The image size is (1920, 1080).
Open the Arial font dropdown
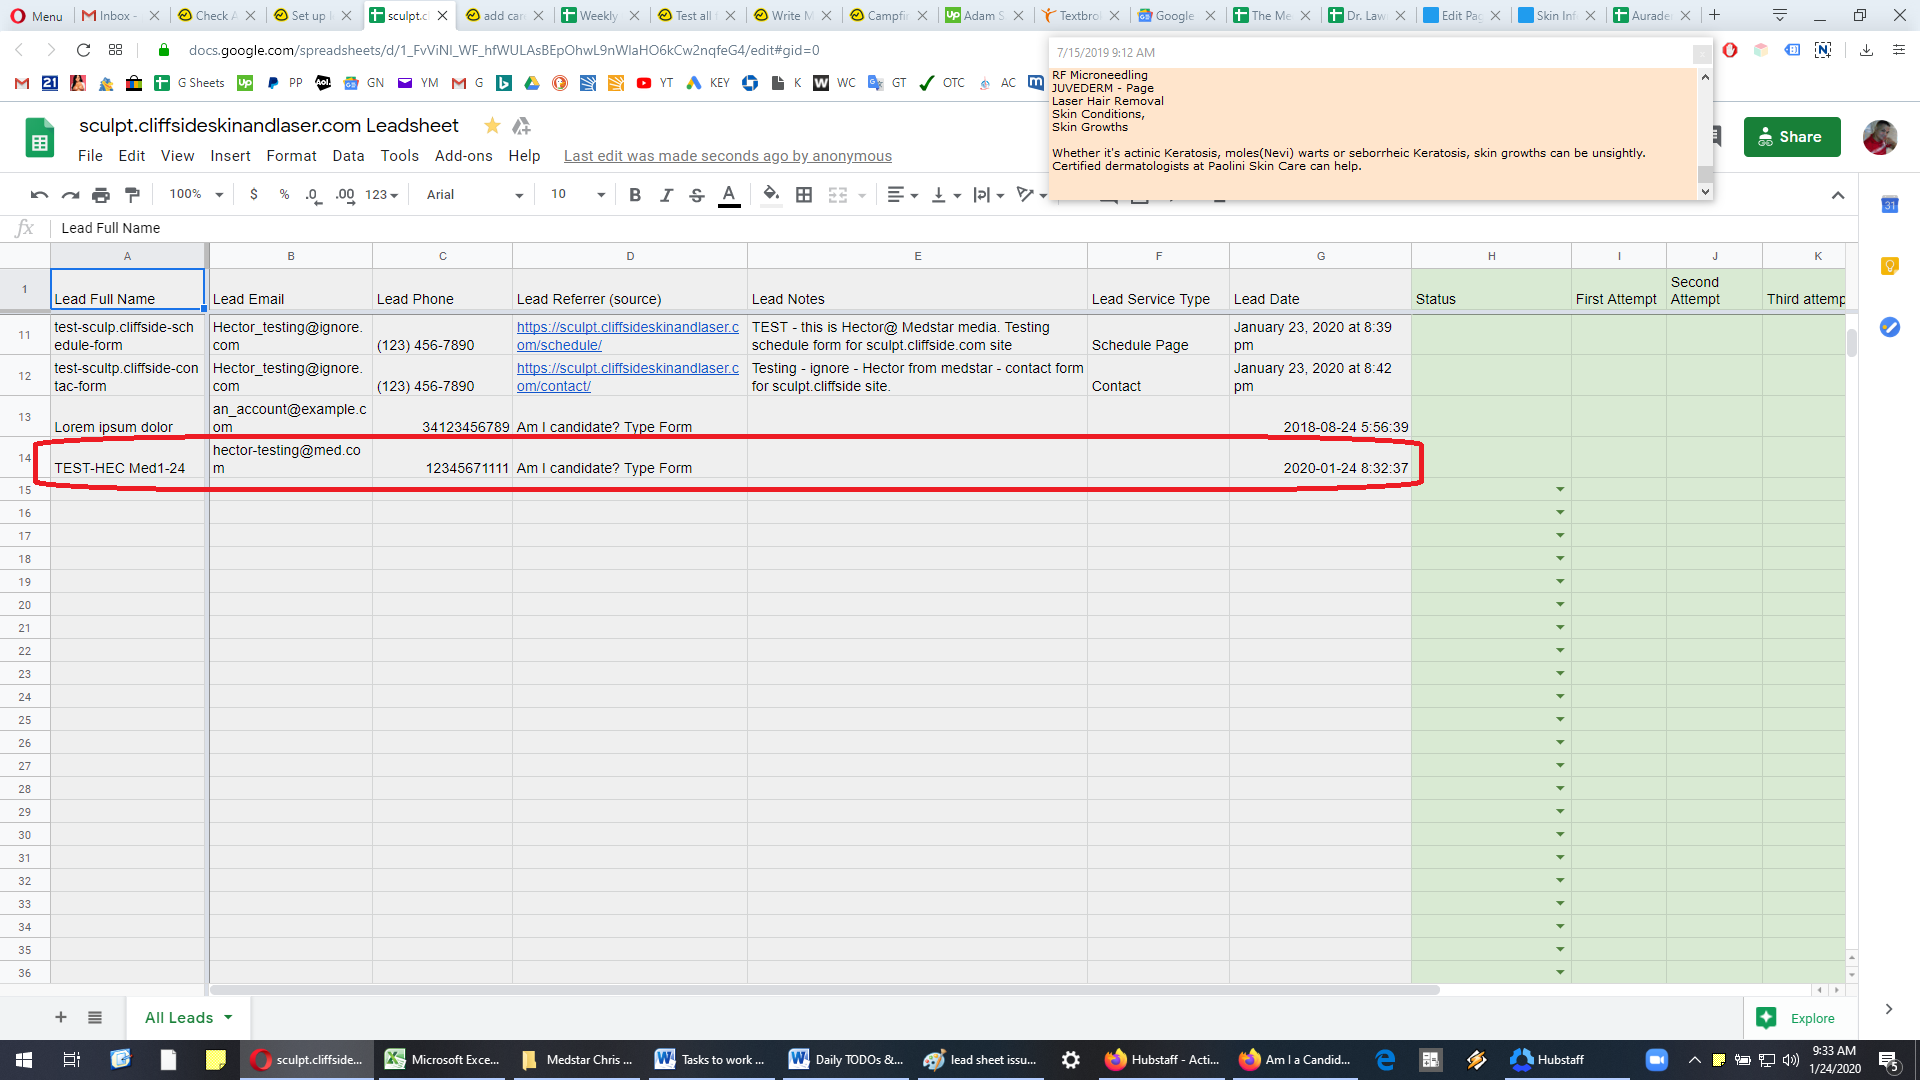[474, 195]
